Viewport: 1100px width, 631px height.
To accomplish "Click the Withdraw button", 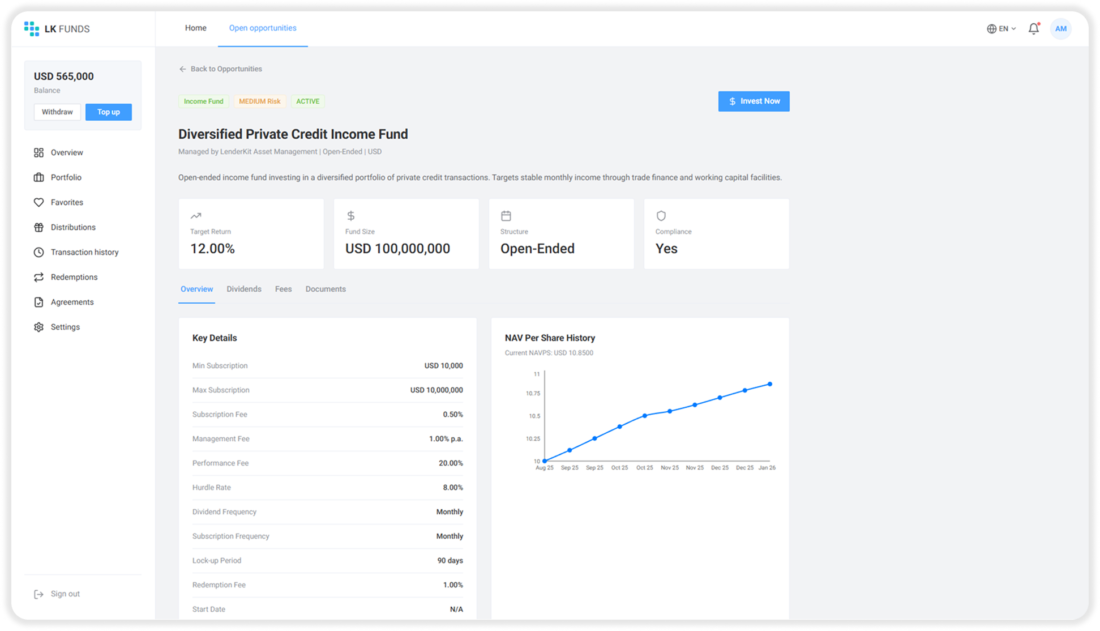I will pos(57,112).
